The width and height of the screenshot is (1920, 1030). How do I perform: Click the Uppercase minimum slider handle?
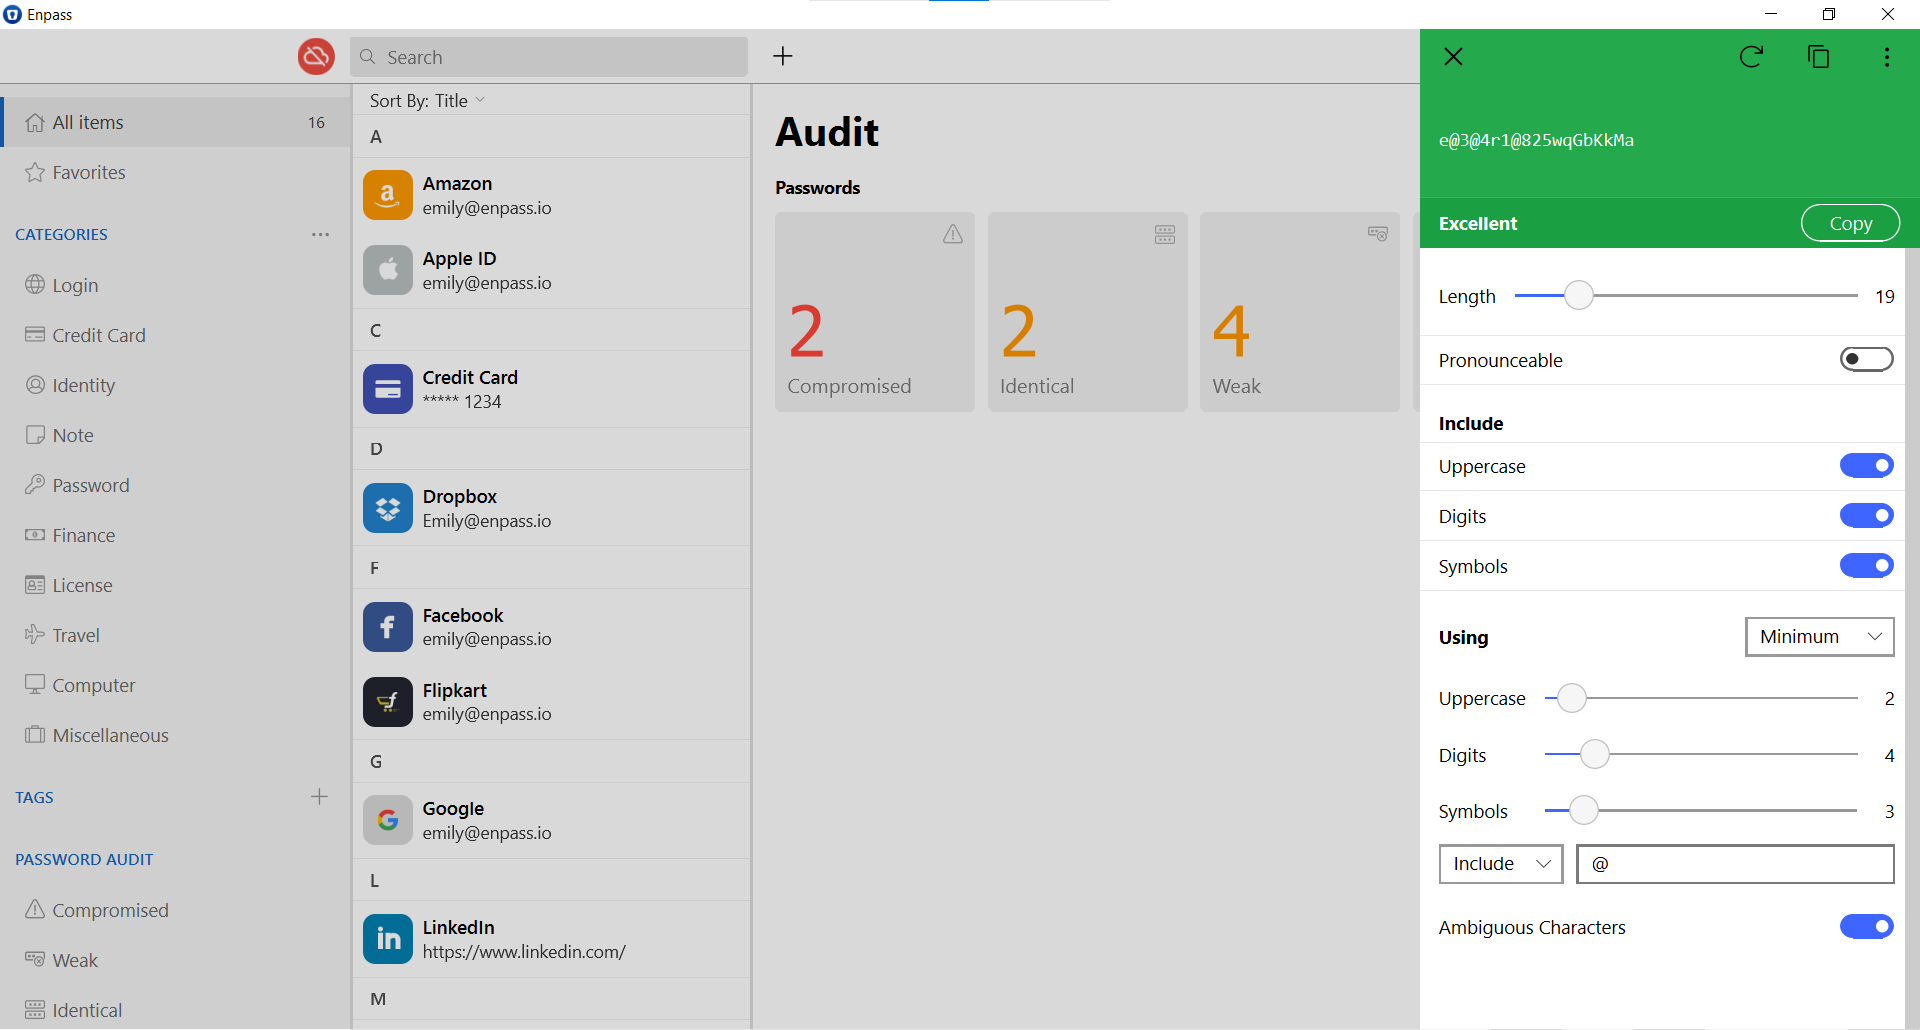pyautogui.click(x=1572, y=698)
